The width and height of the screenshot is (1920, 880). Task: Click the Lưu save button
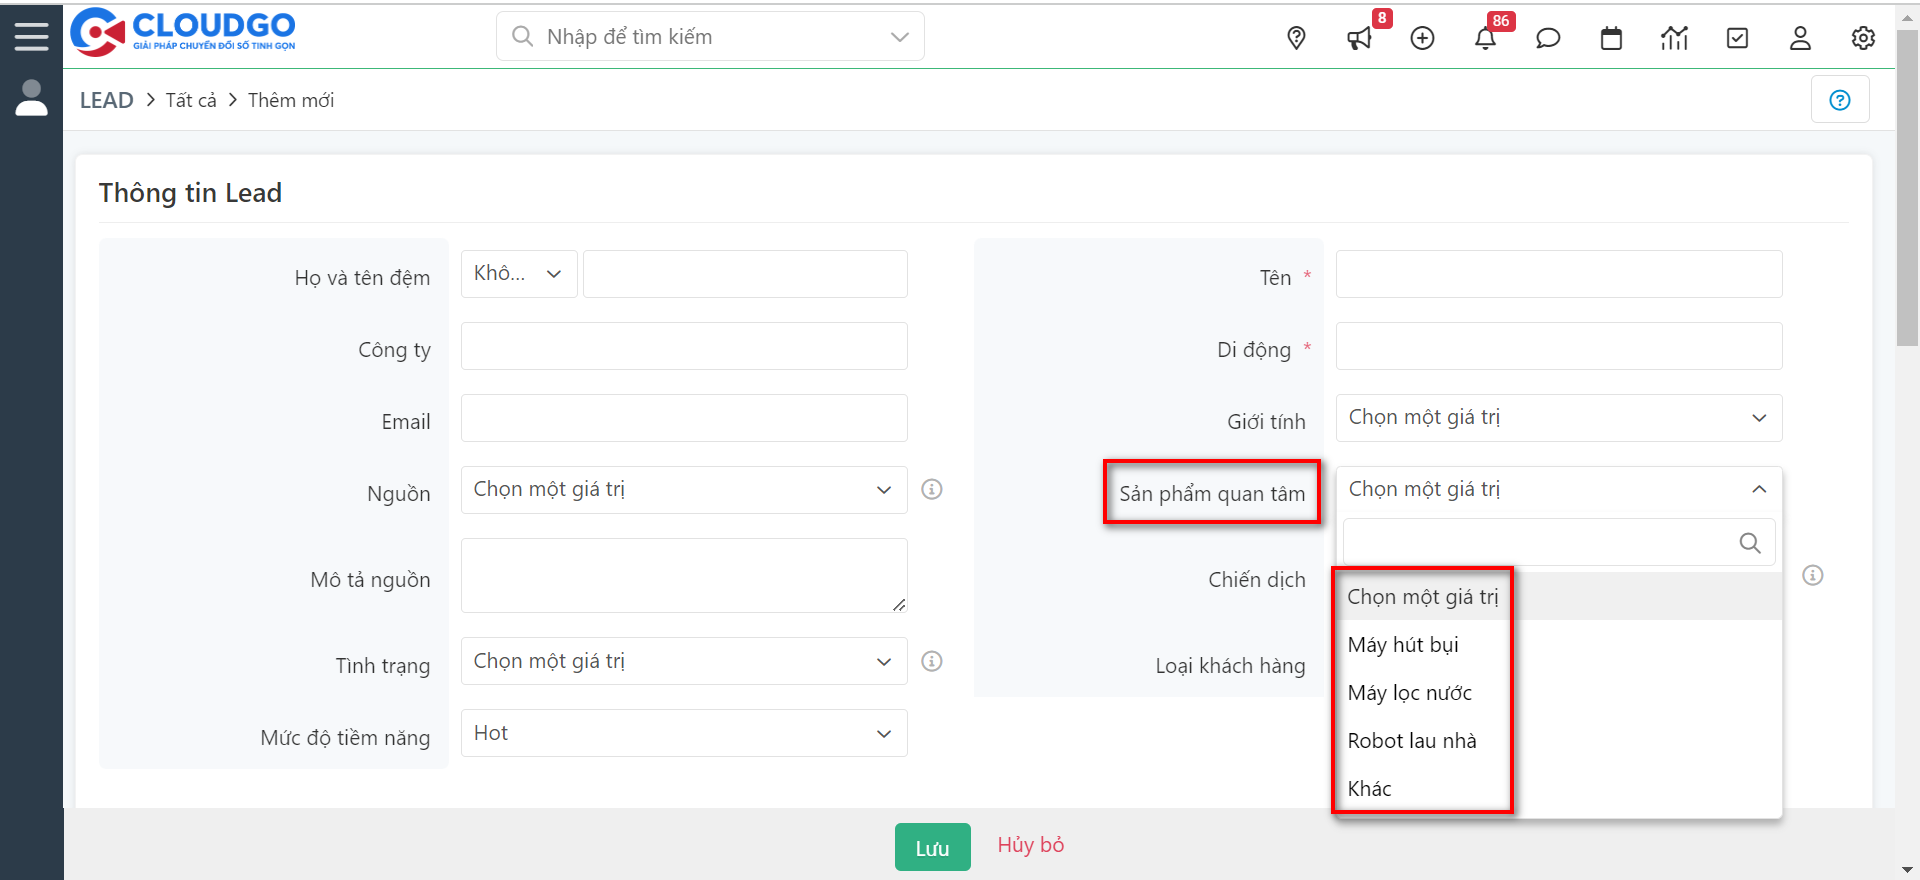click(932, 848)
